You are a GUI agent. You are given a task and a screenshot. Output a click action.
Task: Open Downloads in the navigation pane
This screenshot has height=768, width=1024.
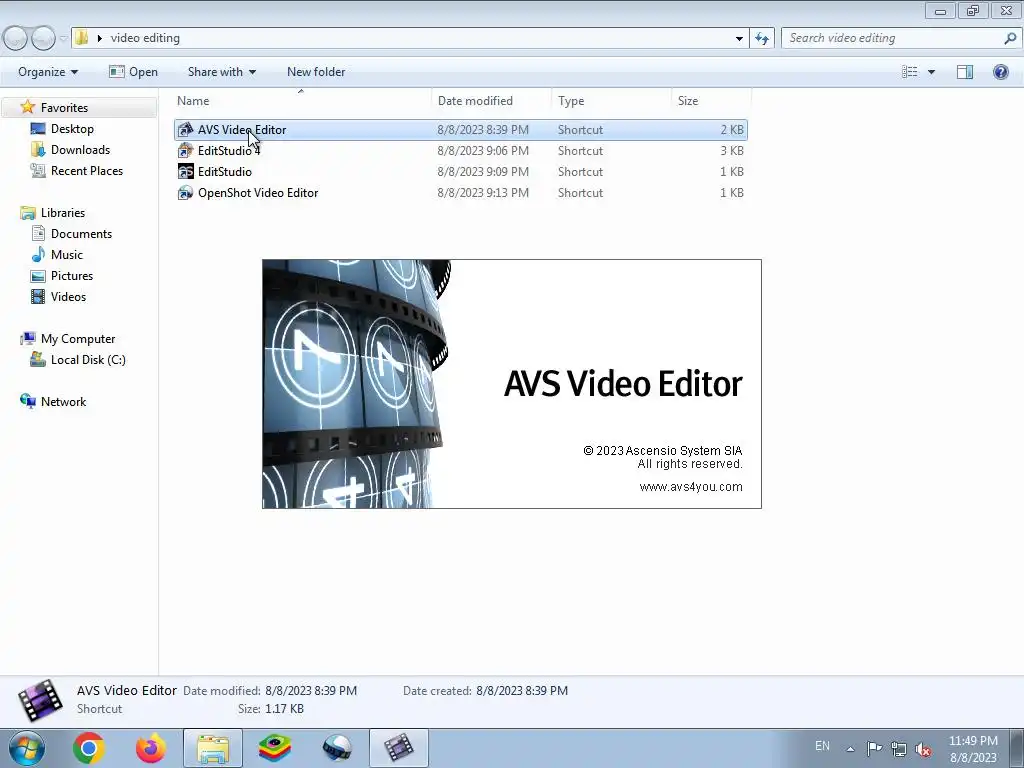pos(80,150)
